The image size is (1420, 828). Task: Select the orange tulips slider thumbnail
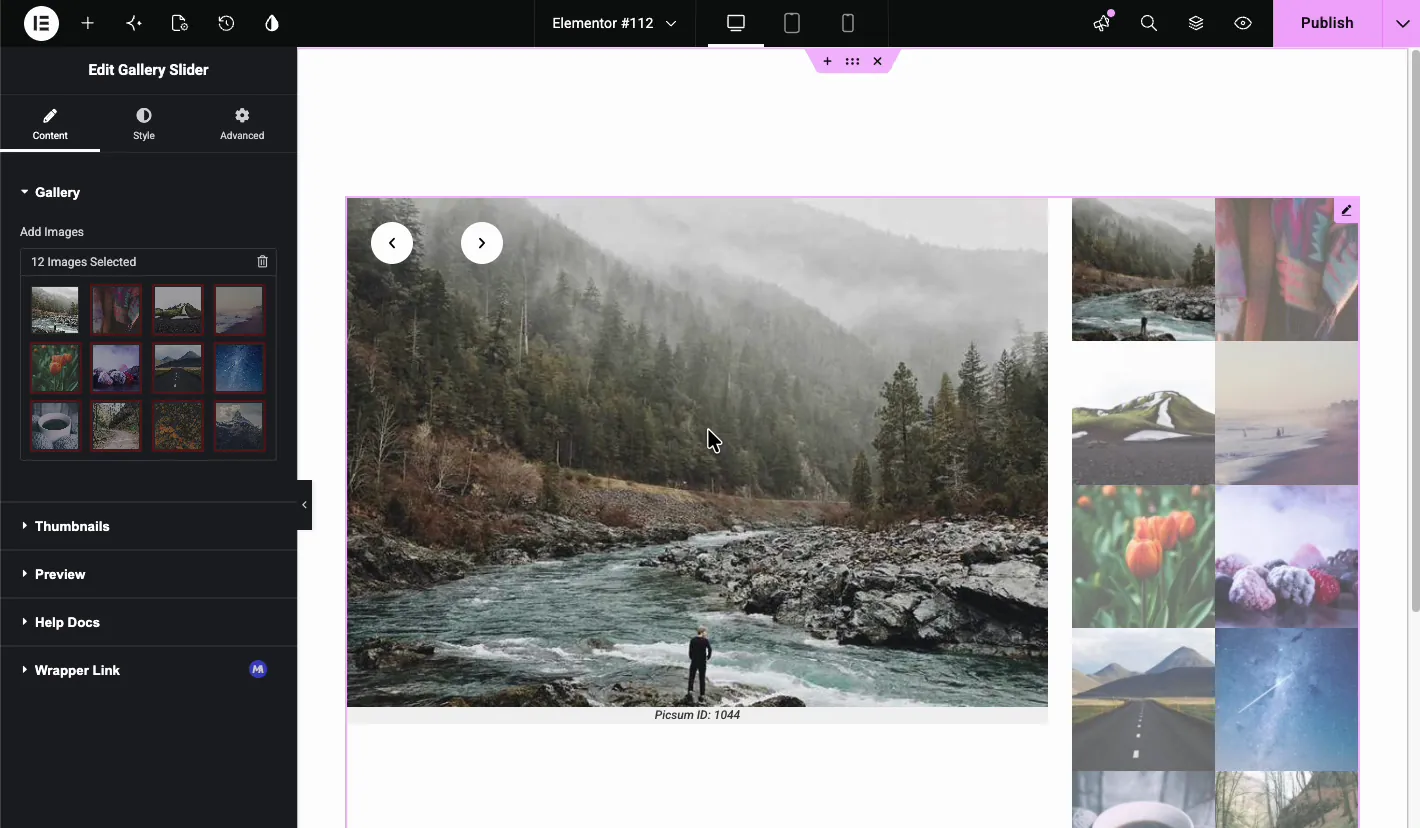1143,556
